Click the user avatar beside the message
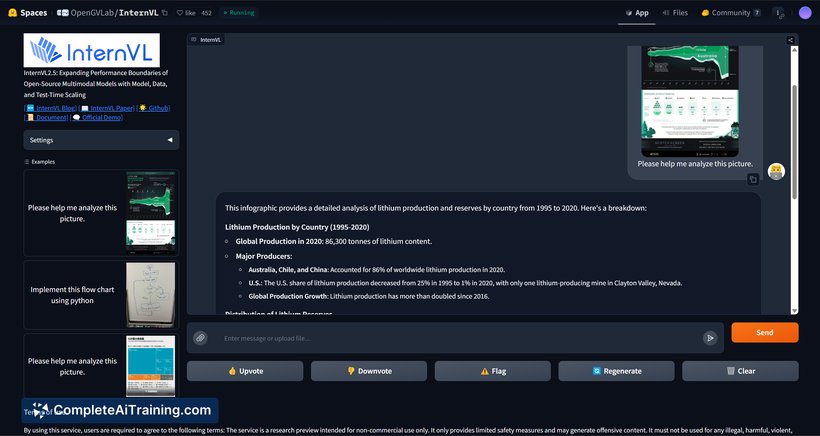The width and height of the screenshot is (820, 436). [x=776, y=171]
